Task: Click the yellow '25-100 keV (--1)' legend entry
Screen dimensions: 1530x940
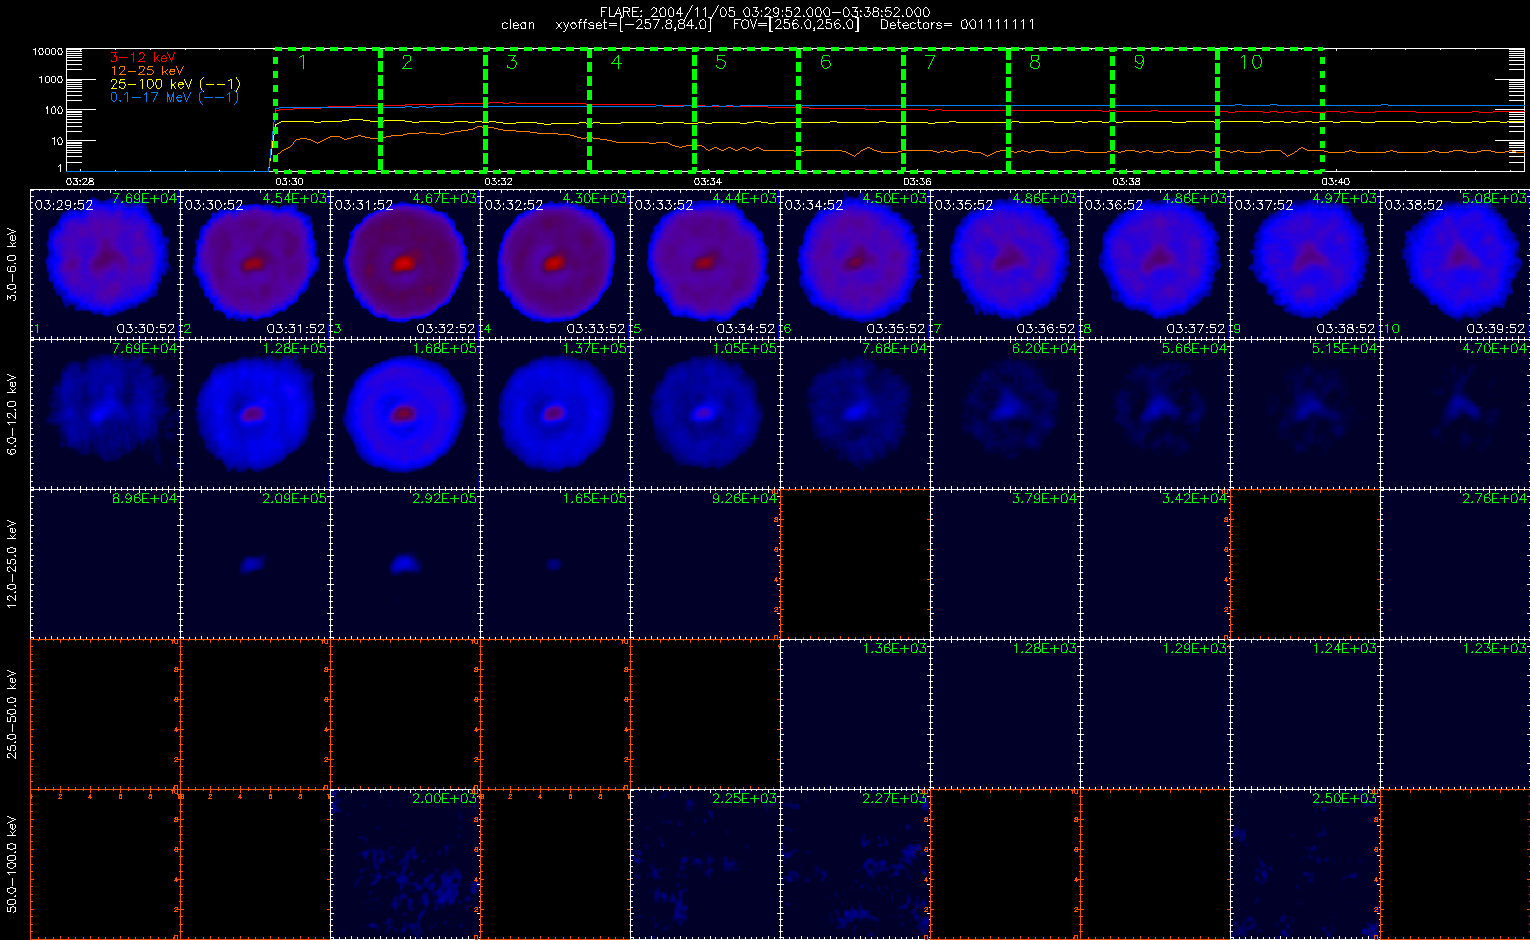Action: pyautogui.click(x=175, y=84)
